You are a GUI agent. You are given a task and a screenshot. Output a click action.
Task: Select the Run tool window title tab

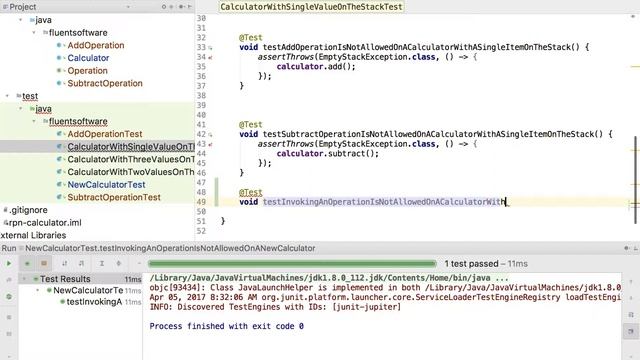tap(9, 248)
